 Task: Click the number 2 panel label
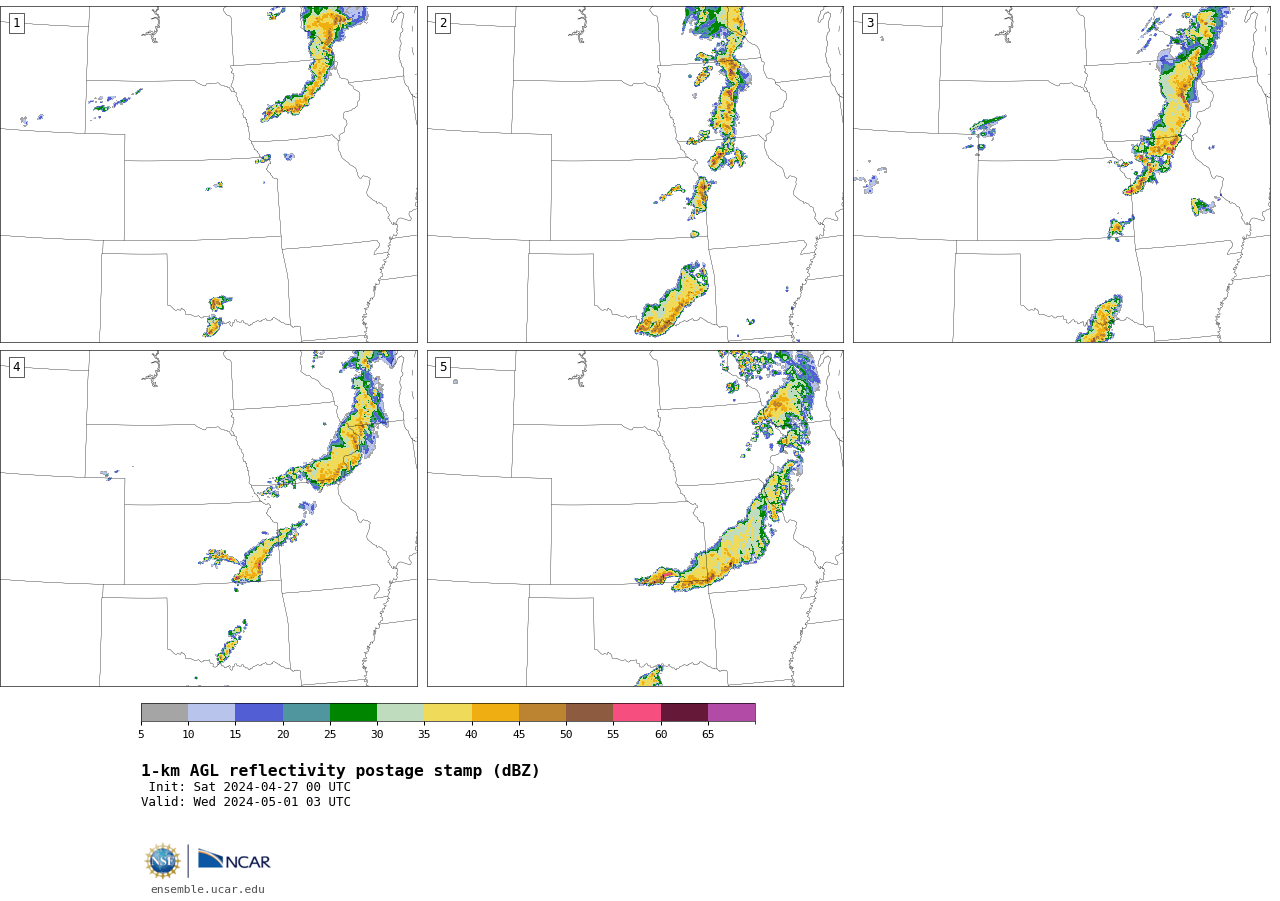(x=443, y=23)
